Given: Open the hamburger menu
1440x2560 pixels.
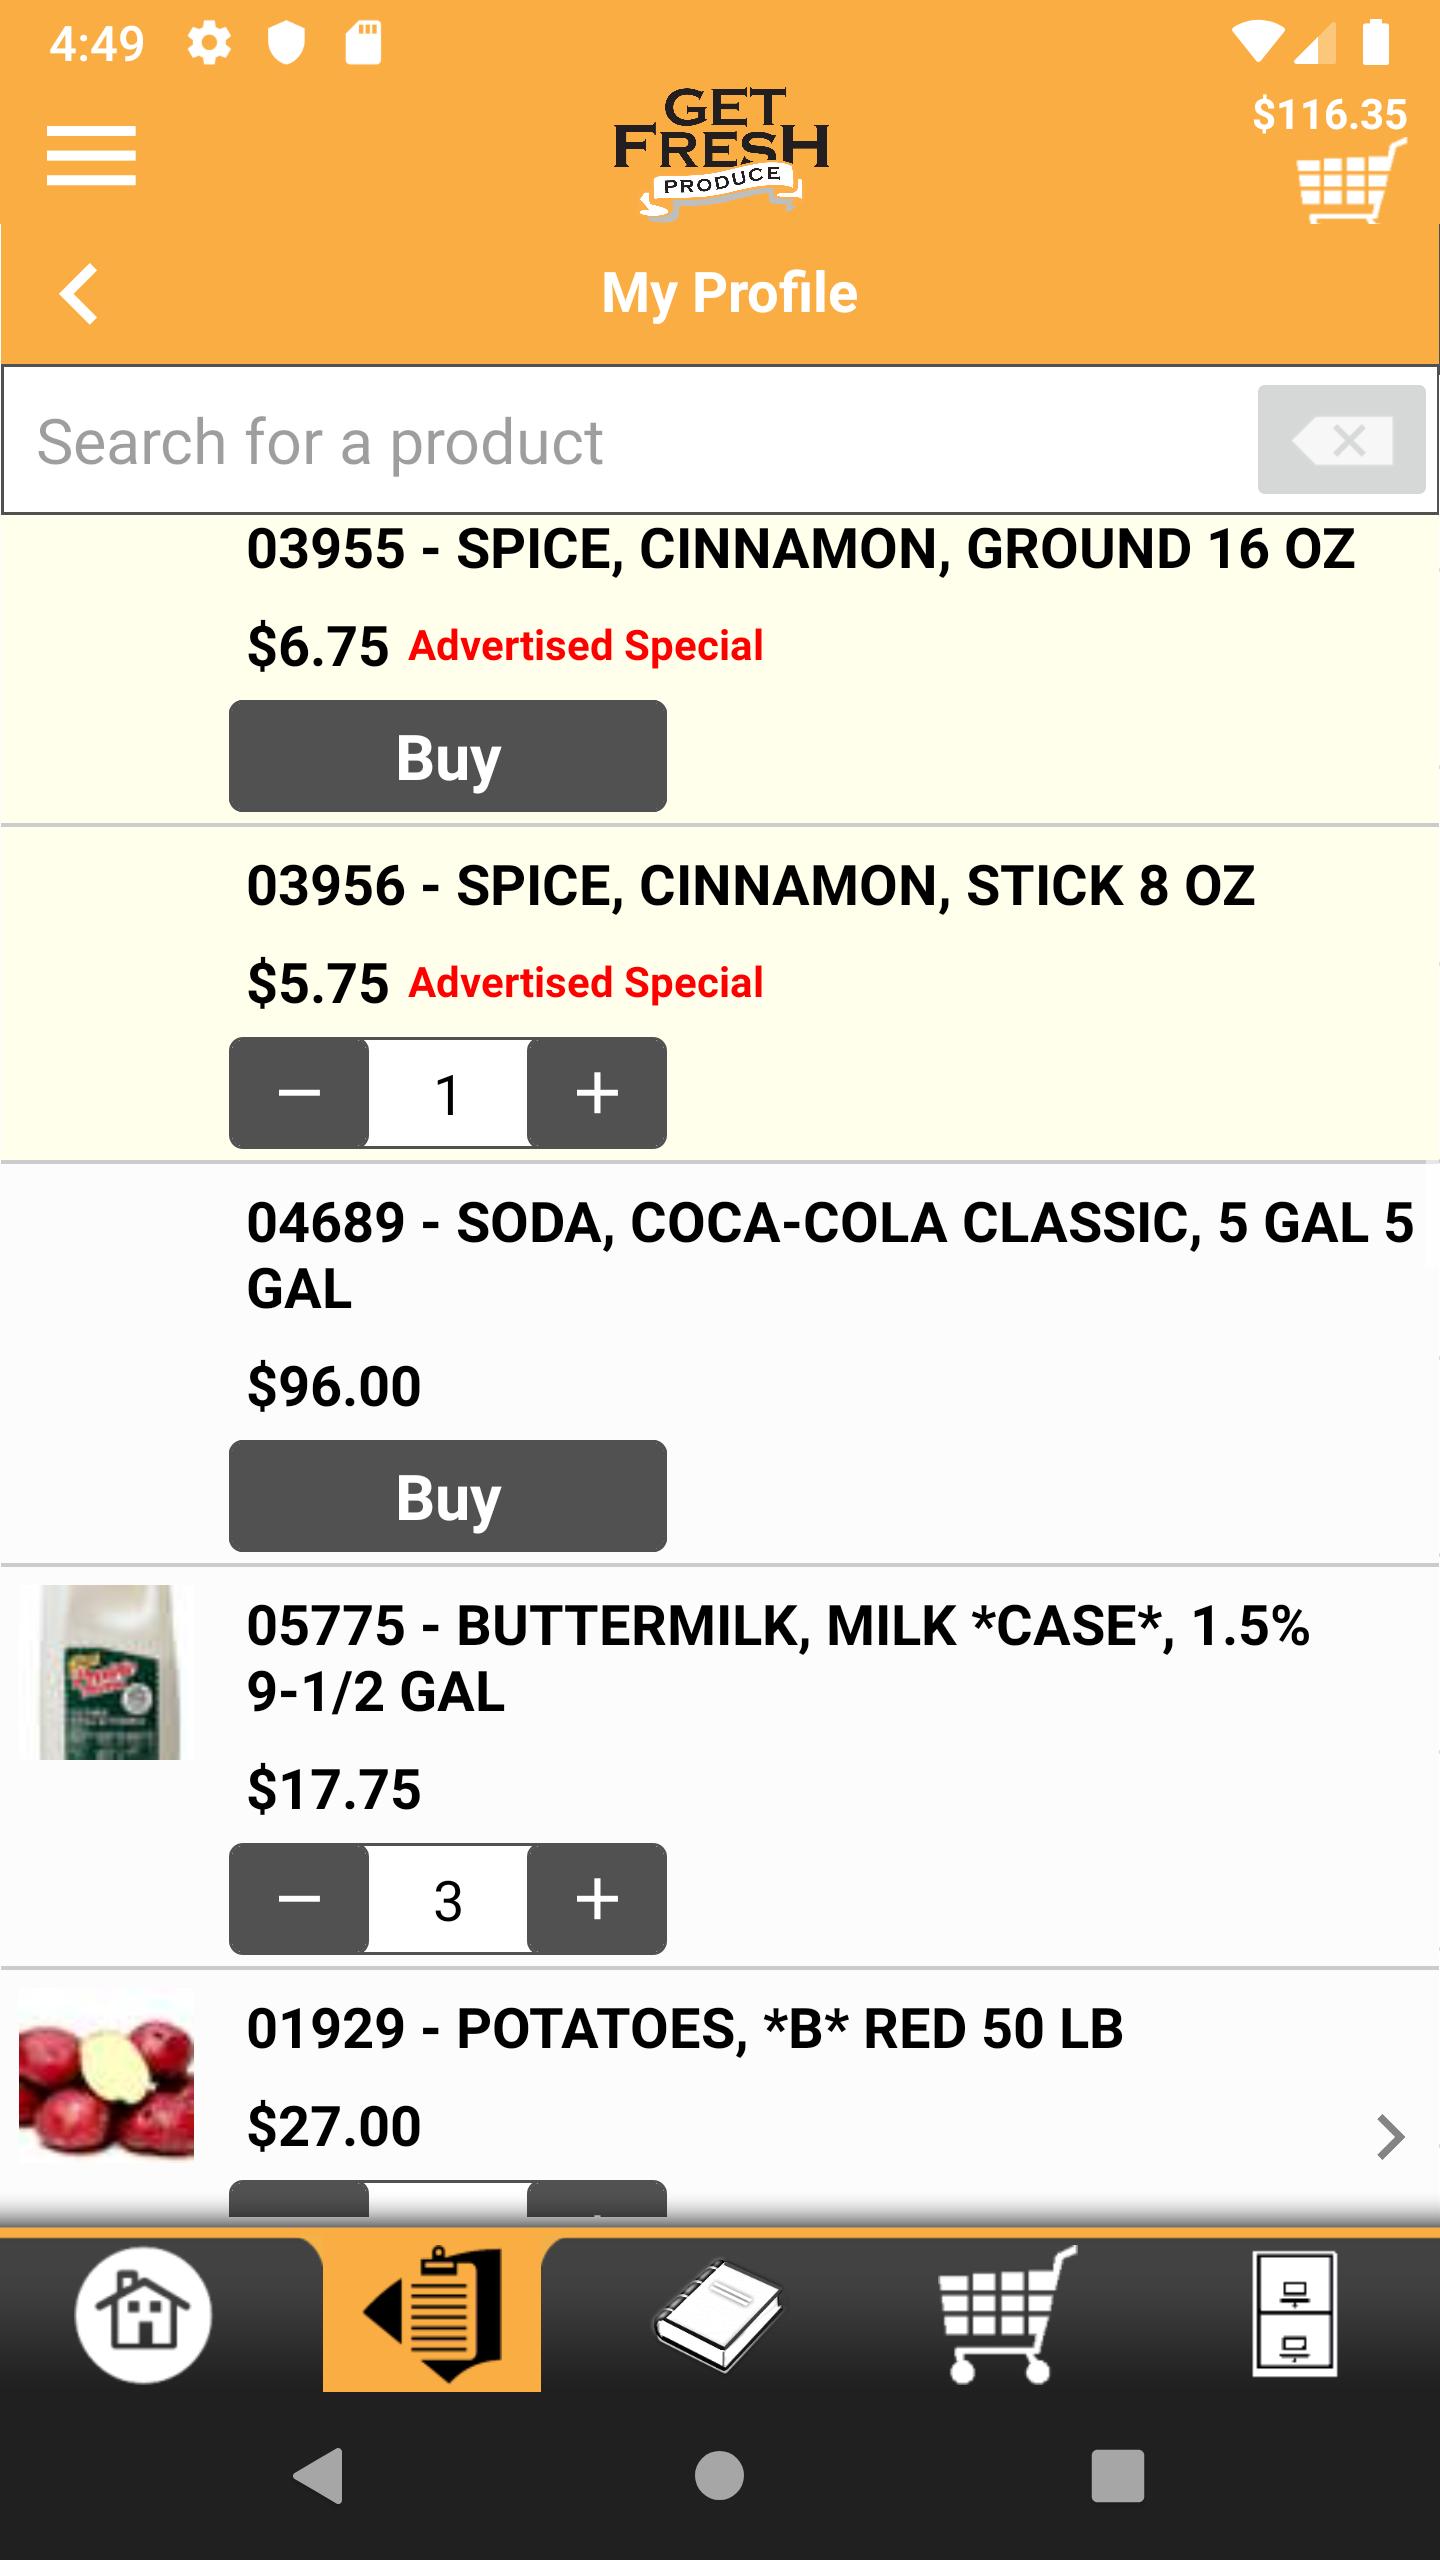Looking at the screenshot, I should [91, 156].
